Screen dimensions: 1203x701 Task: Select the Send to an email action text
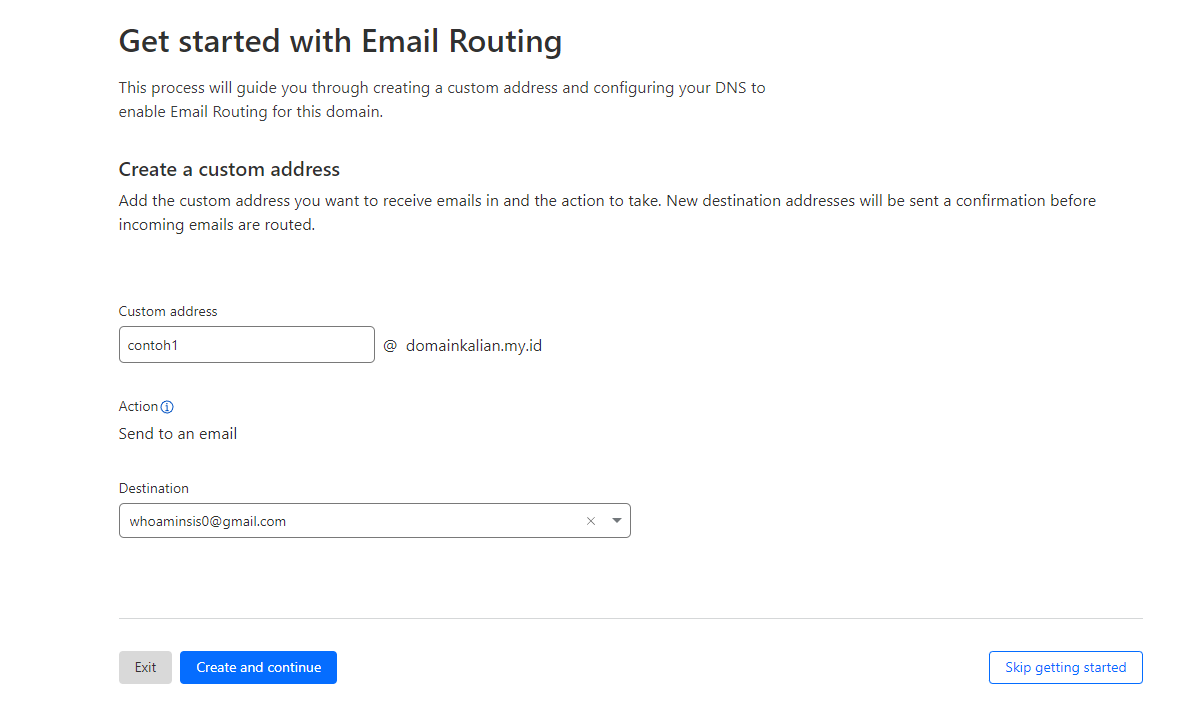point(178,434)
